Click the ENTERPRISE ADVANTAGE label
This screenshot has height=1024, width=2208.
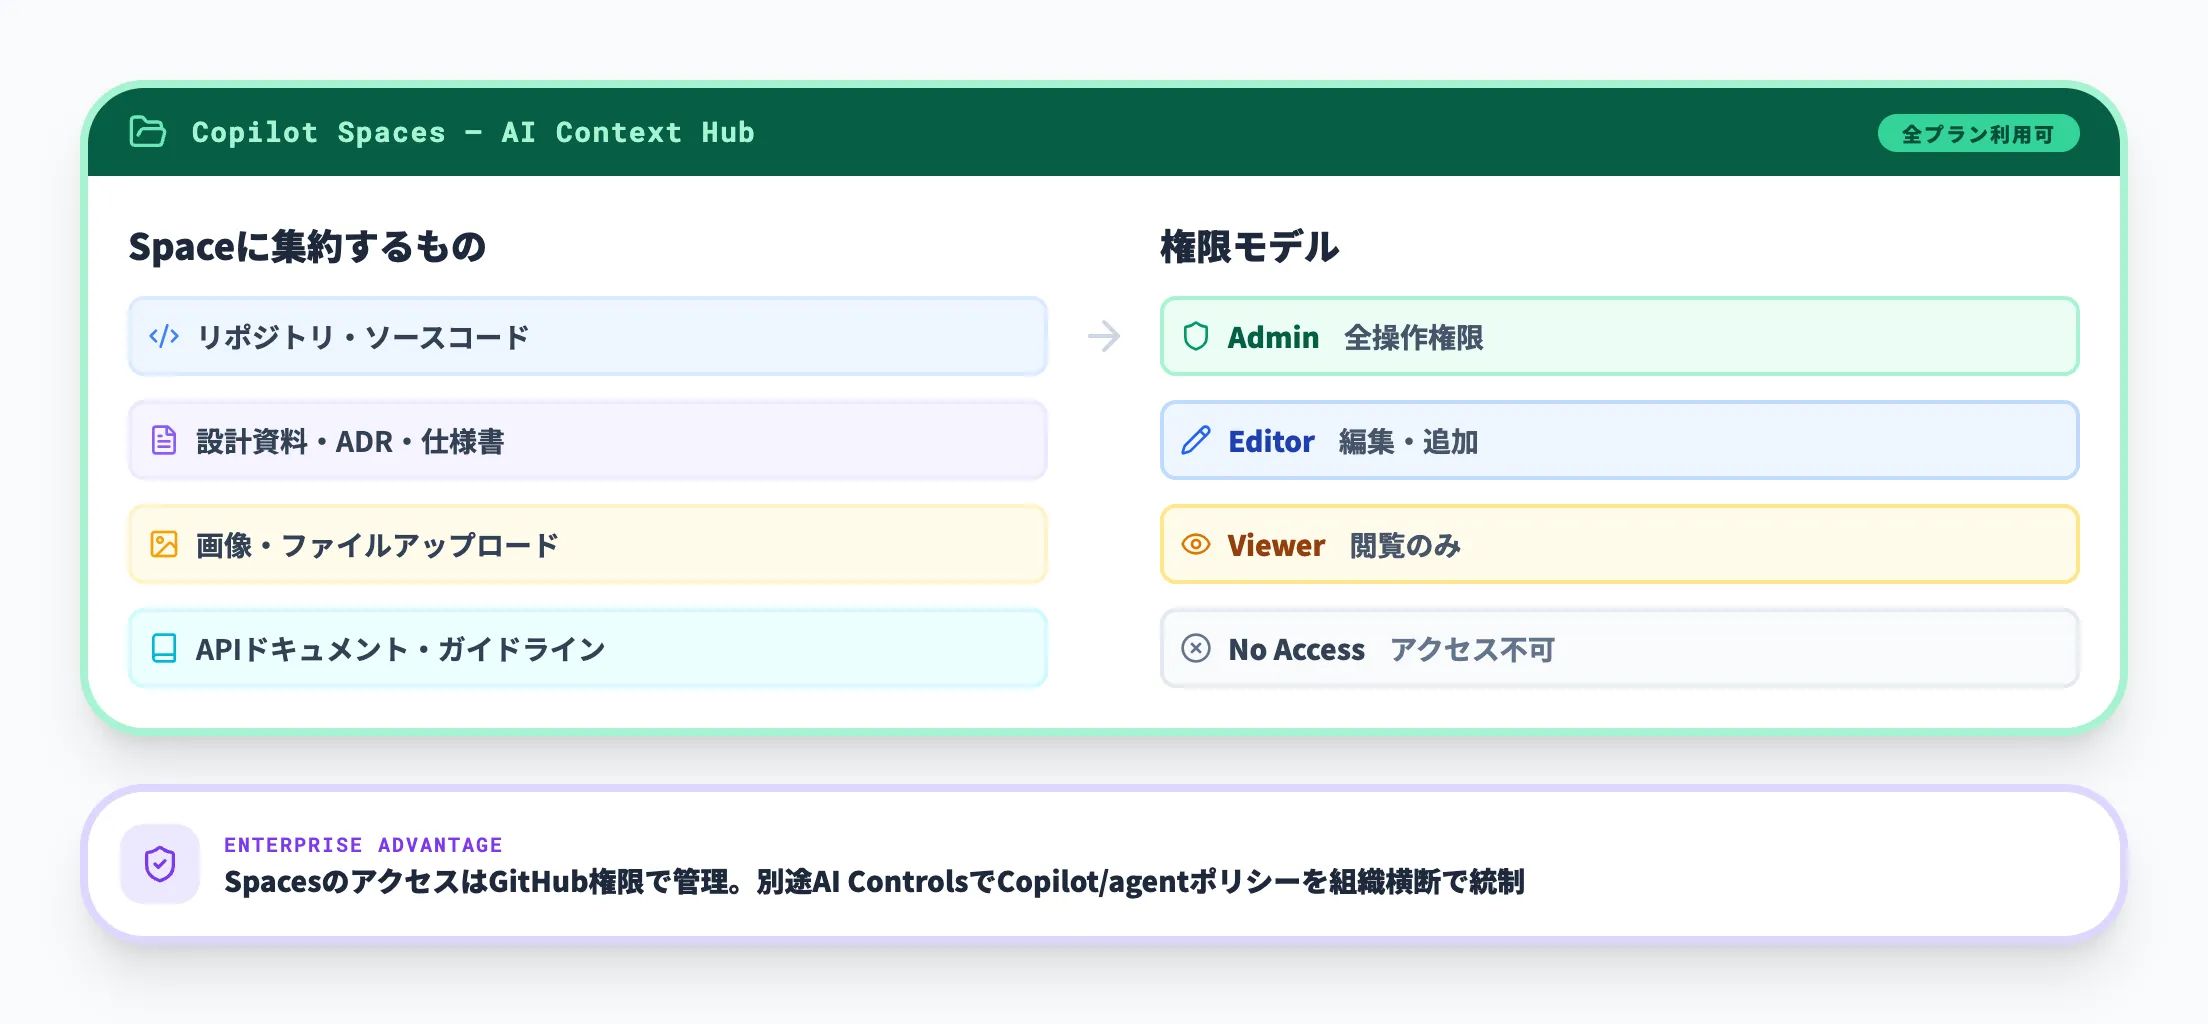point(363,845)
